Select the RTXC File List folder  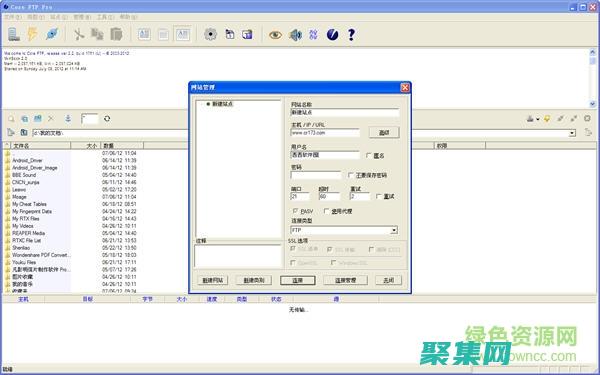point(26,241)
